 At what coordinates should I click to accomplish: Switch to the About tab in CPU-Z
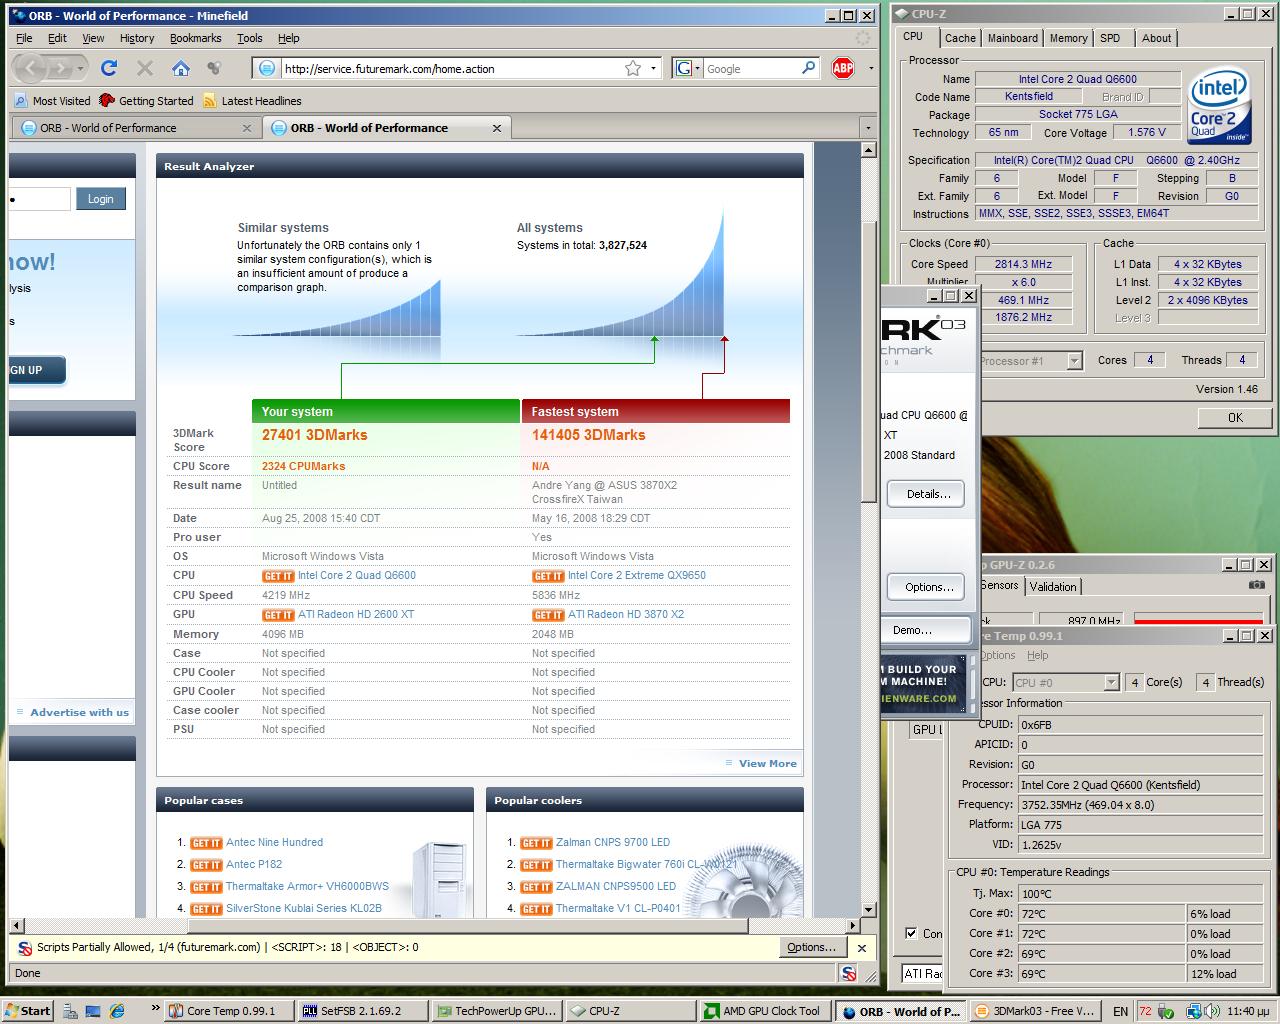1156,38
